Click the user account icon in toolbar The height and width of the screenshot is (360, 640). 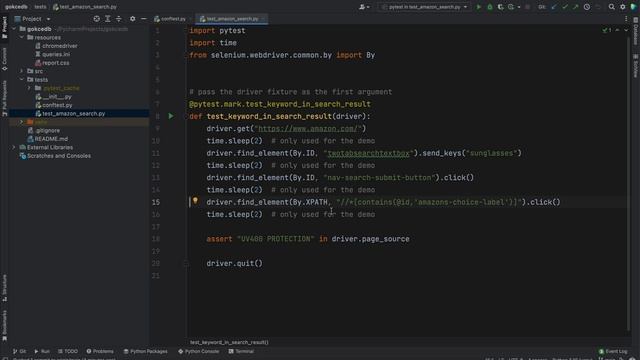point(363,7)
